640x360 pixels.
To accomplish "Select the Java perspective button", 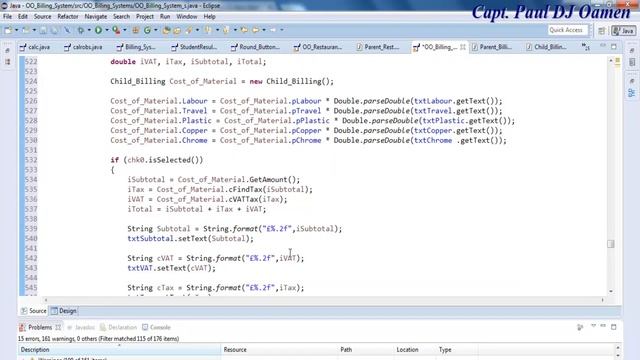I will pyautogui.click(x=623, y=31).
